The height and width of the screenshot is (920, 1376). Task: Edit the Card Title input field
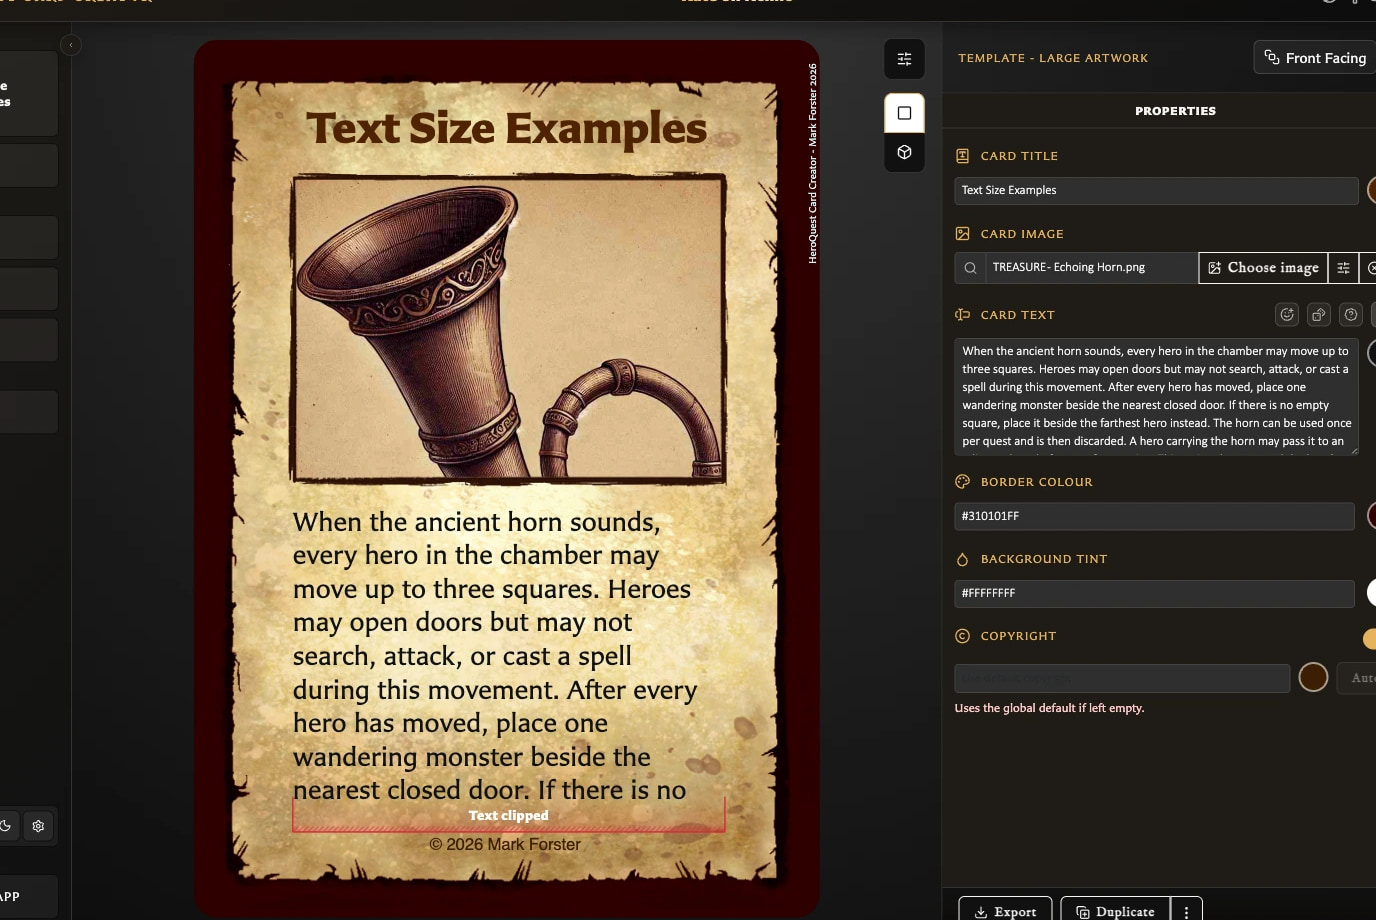[x=1156, y=190]
